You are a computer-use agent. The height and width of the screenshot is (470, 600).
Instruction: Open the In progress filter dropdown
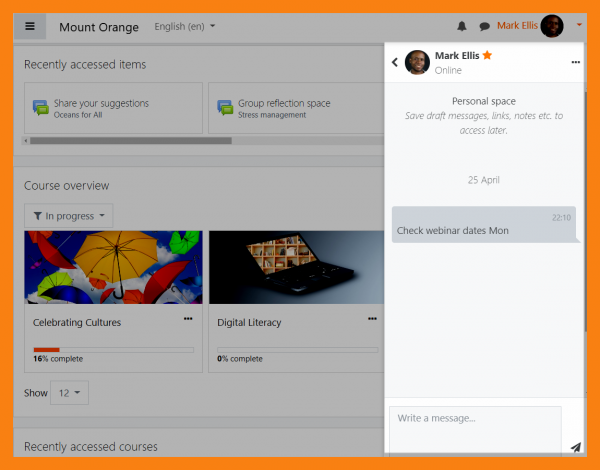click(x=69, y=216)
